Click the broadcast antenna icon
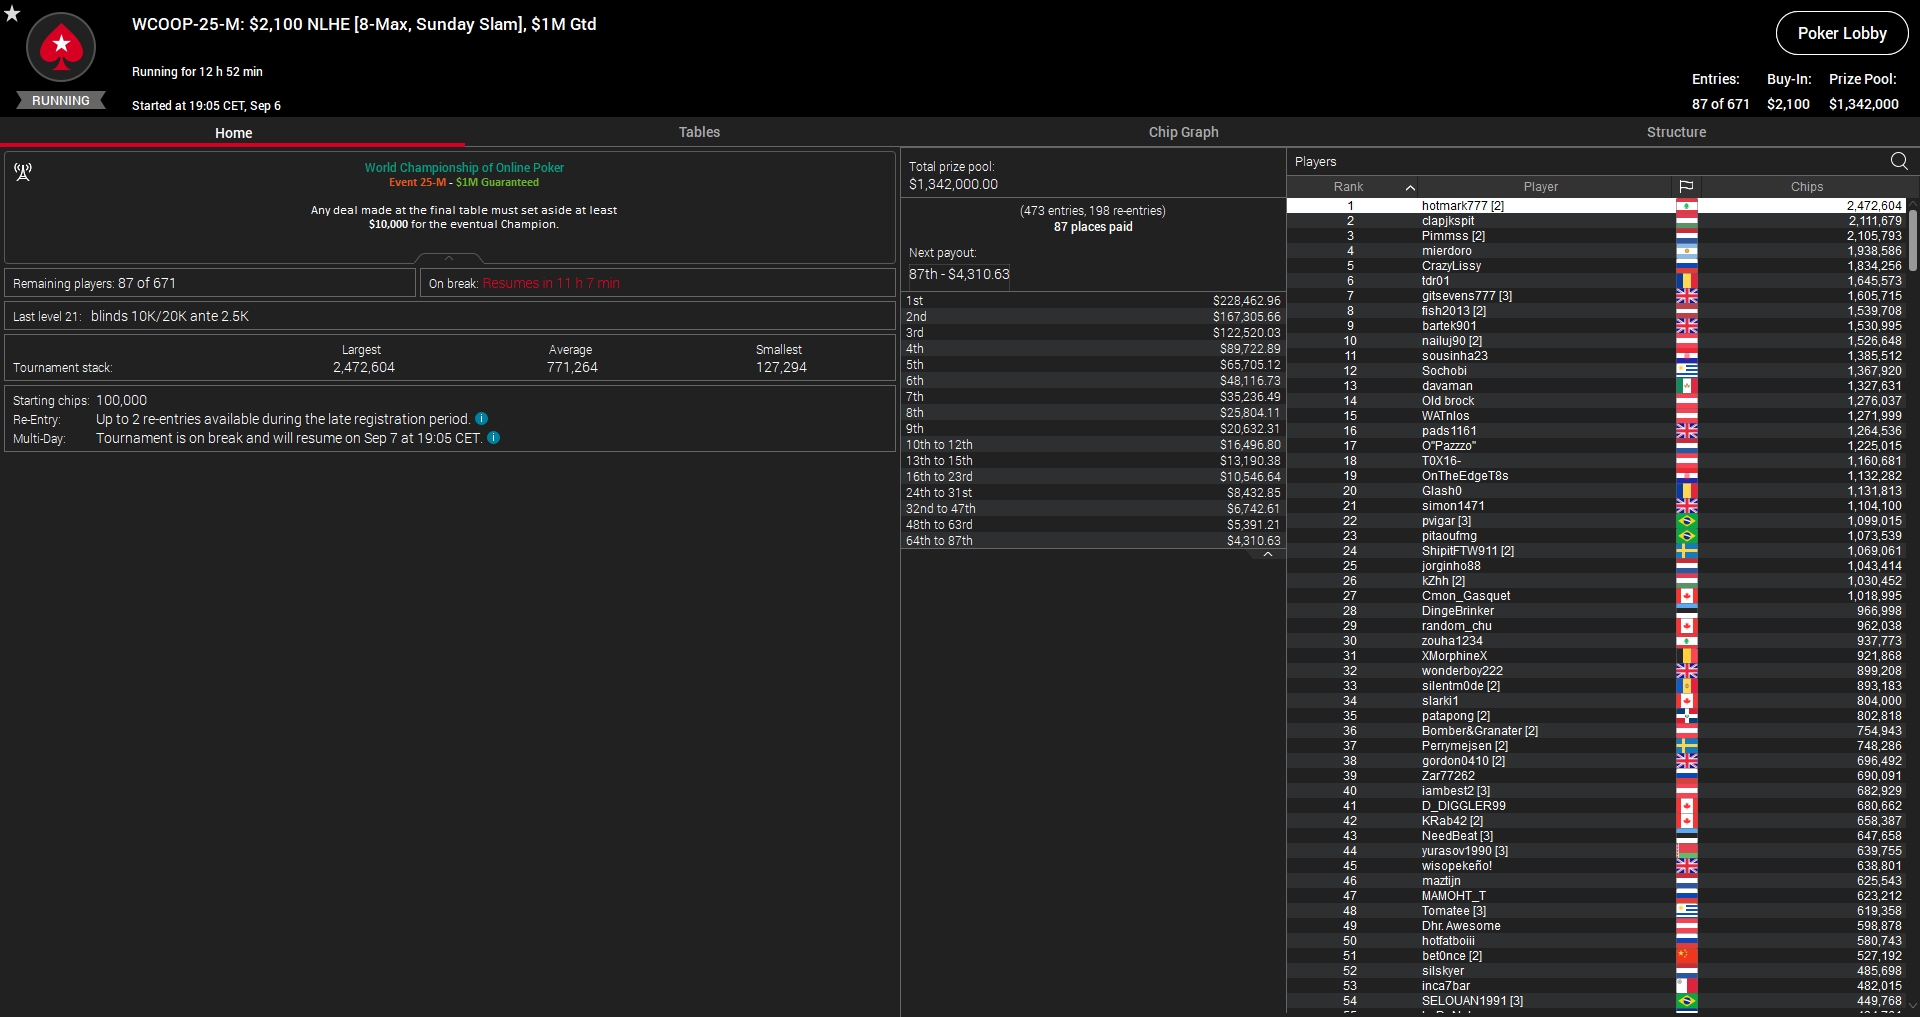 tap(23, 172)
